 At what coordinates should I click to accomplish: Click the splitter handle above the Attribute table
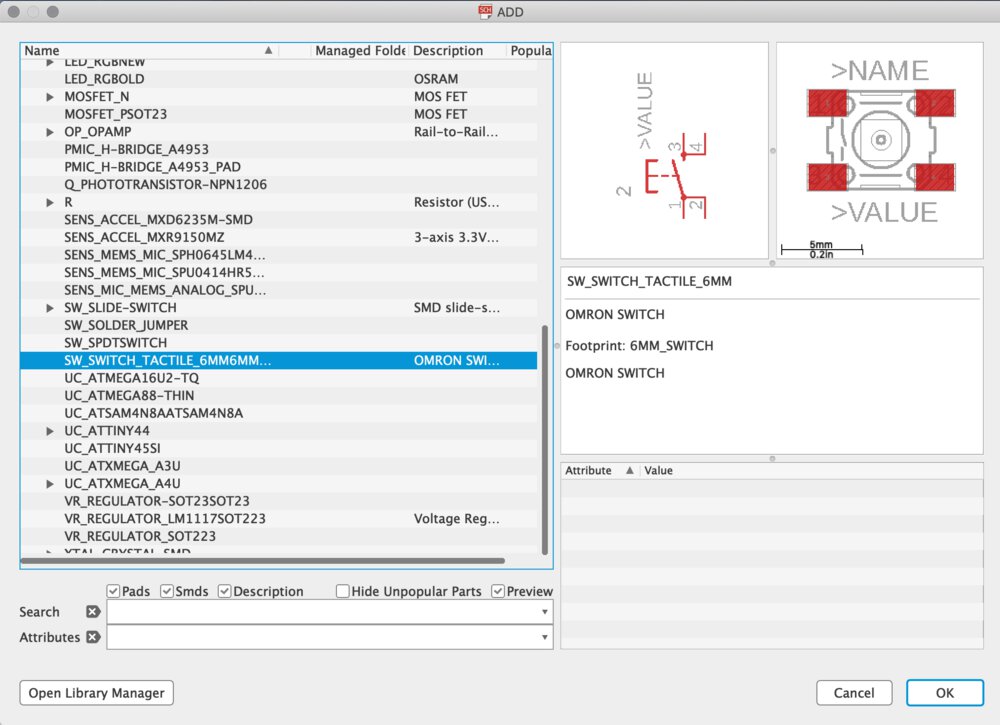tap(772, 458)
